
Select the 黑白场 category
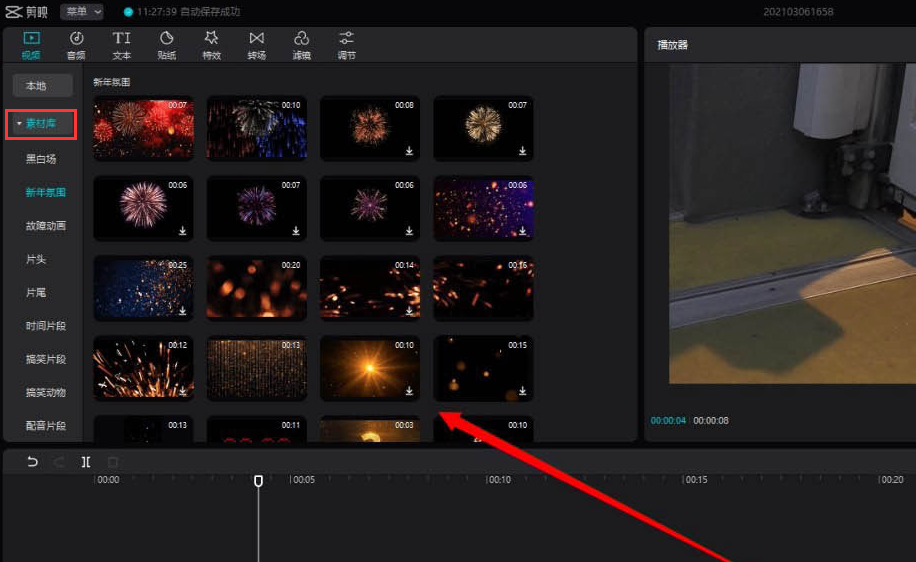pyautogui.click(x=41, y=159)
